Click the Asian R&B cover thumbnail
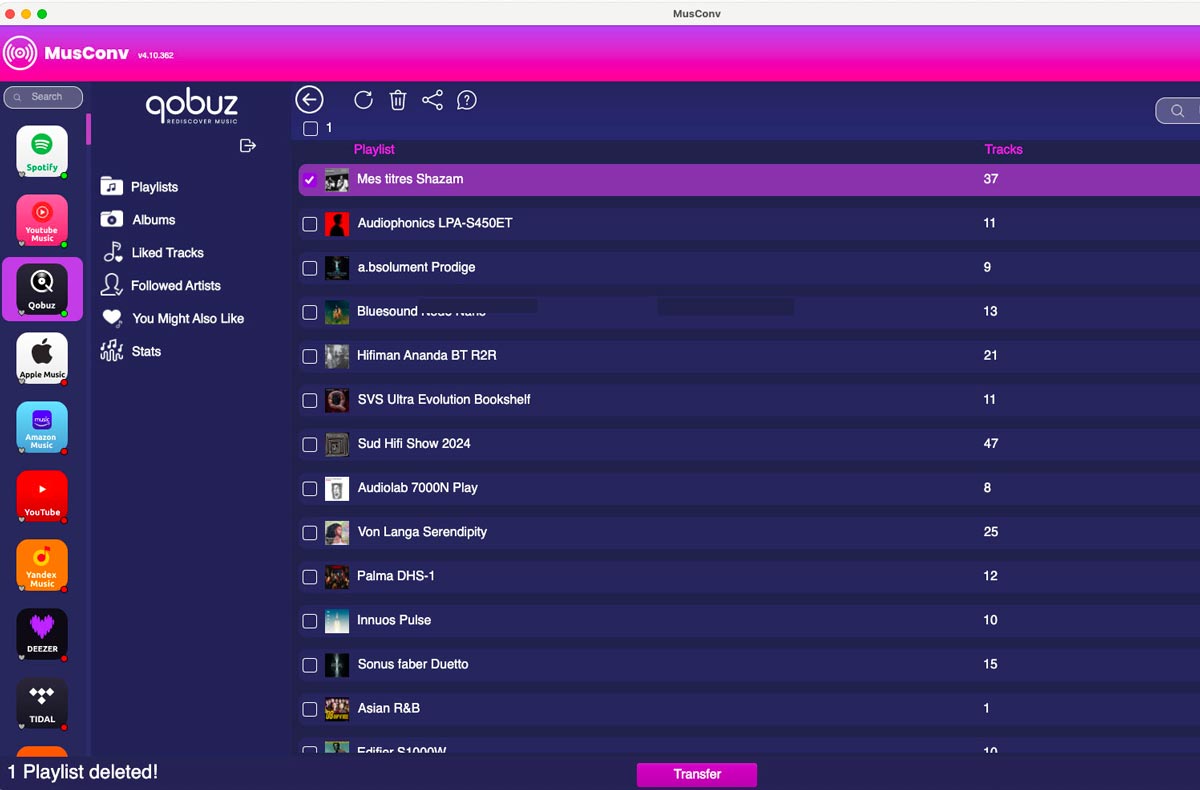 point(337,709)
